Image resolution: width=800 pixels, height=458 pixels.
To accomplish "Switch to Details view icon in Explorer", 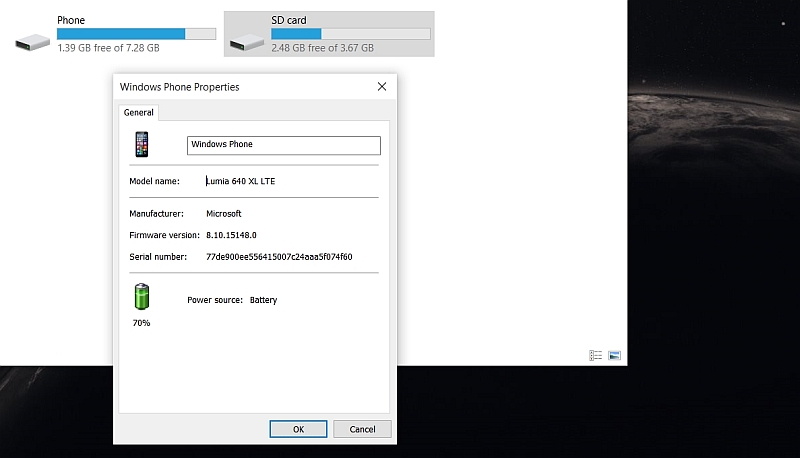I will pyautogui.click(x=595, y=355).
